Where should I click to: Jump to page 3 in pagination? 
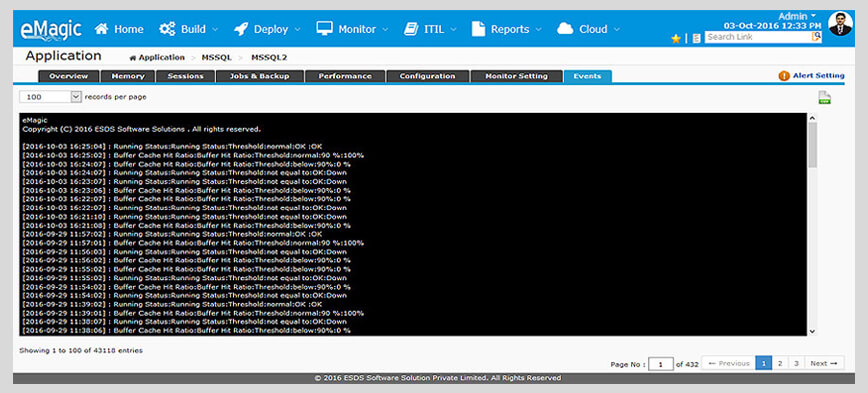(796, 363)
